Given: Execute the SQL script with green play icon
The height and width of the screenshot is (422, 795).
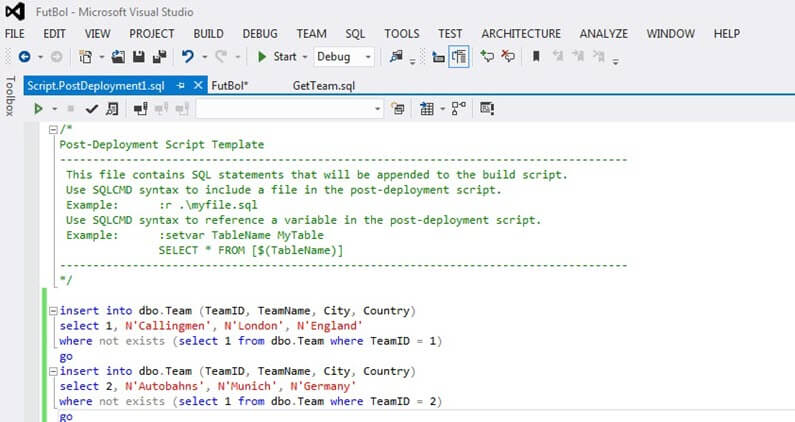Looking at the screenshot, I should [x=39, y=108].
